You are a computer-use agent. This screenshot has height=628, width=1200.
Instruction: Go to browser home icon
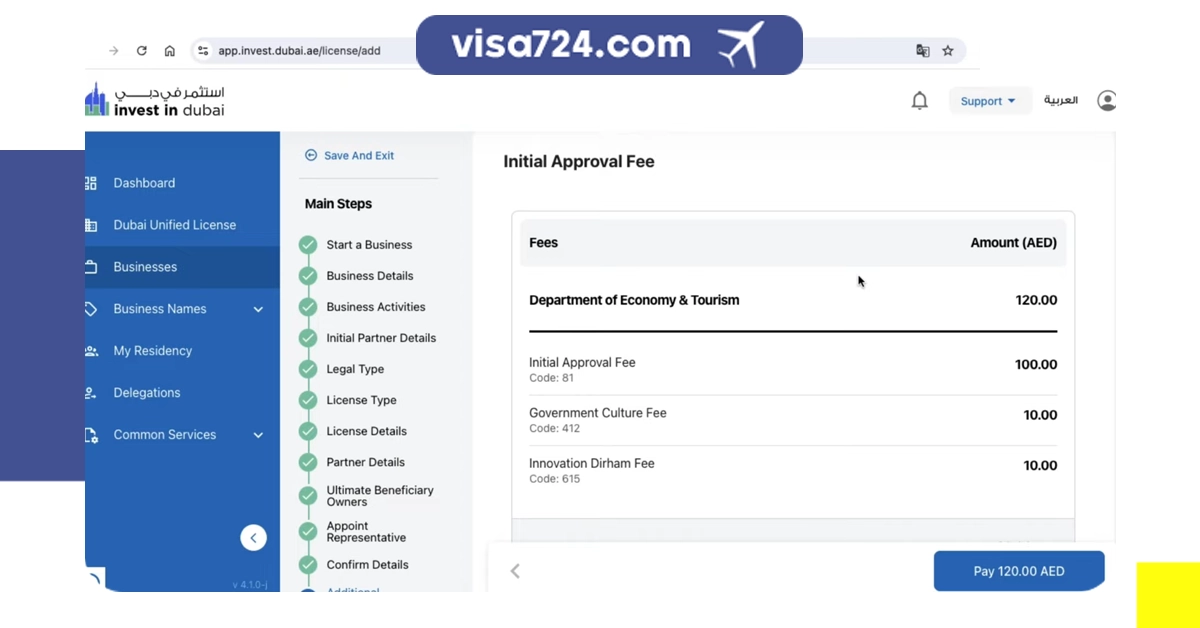(170, 51)
